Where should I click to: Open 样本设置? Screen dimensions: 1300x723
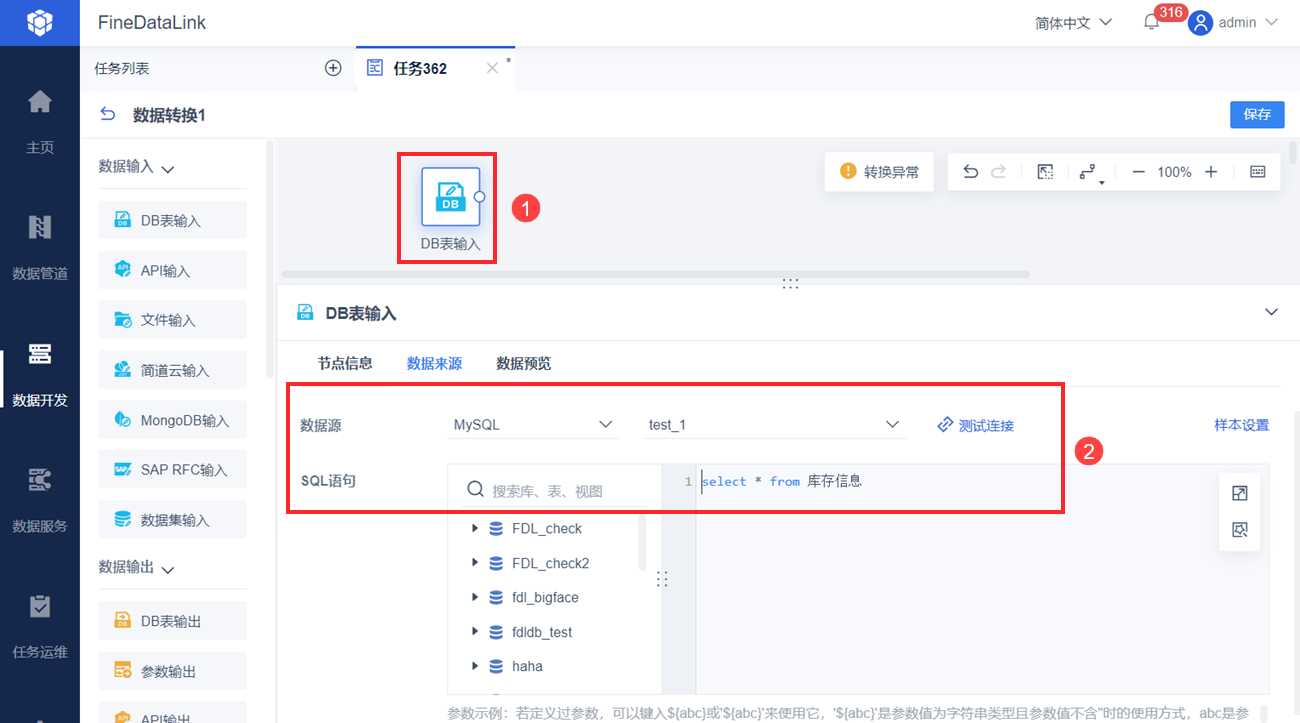1241,425
